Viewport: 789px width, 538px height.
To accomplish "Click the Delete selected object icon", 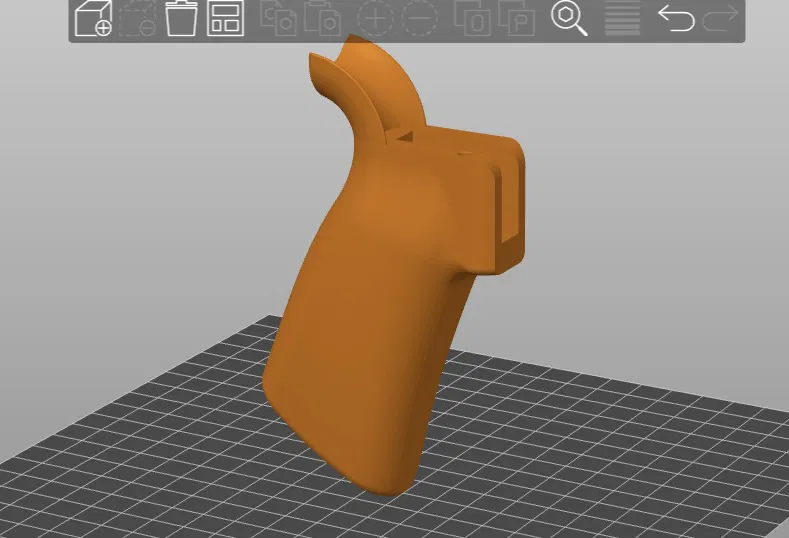I will 137,18.
